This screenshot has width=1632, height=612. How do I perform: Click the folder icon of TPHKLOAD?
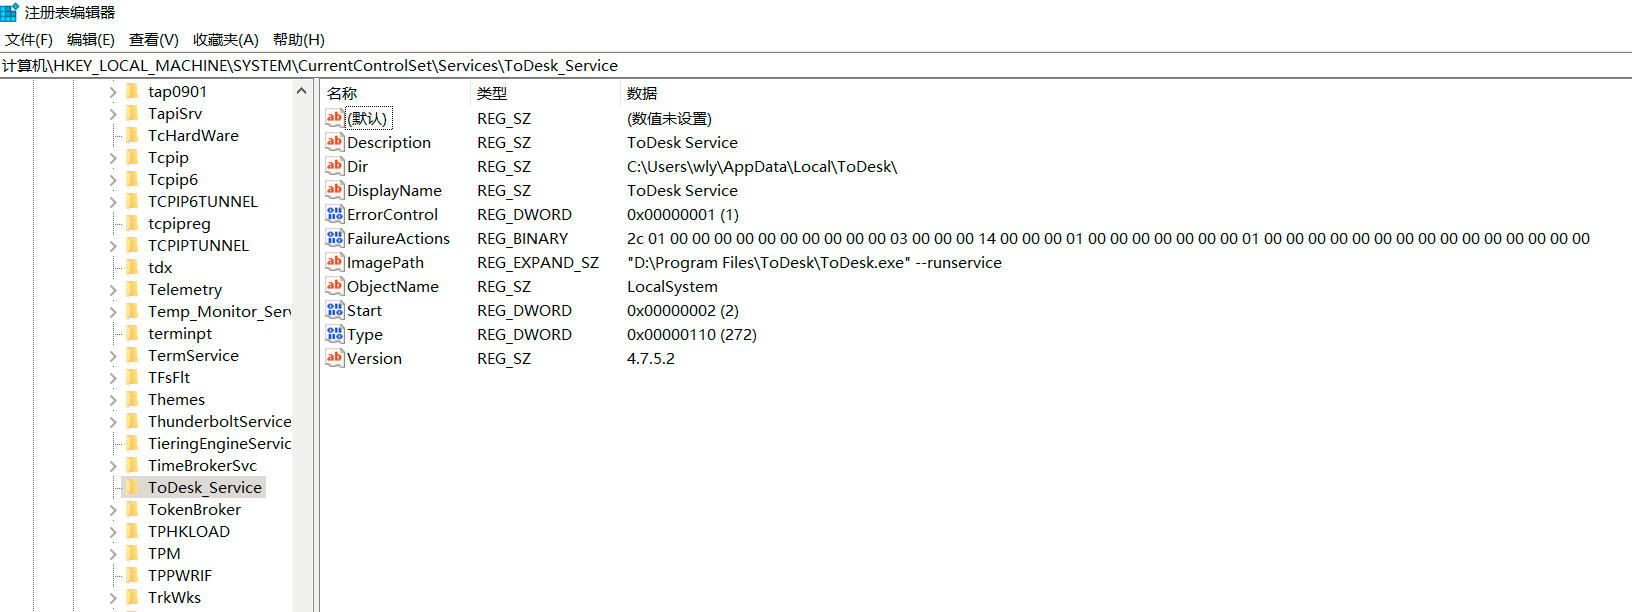point(132,531)
